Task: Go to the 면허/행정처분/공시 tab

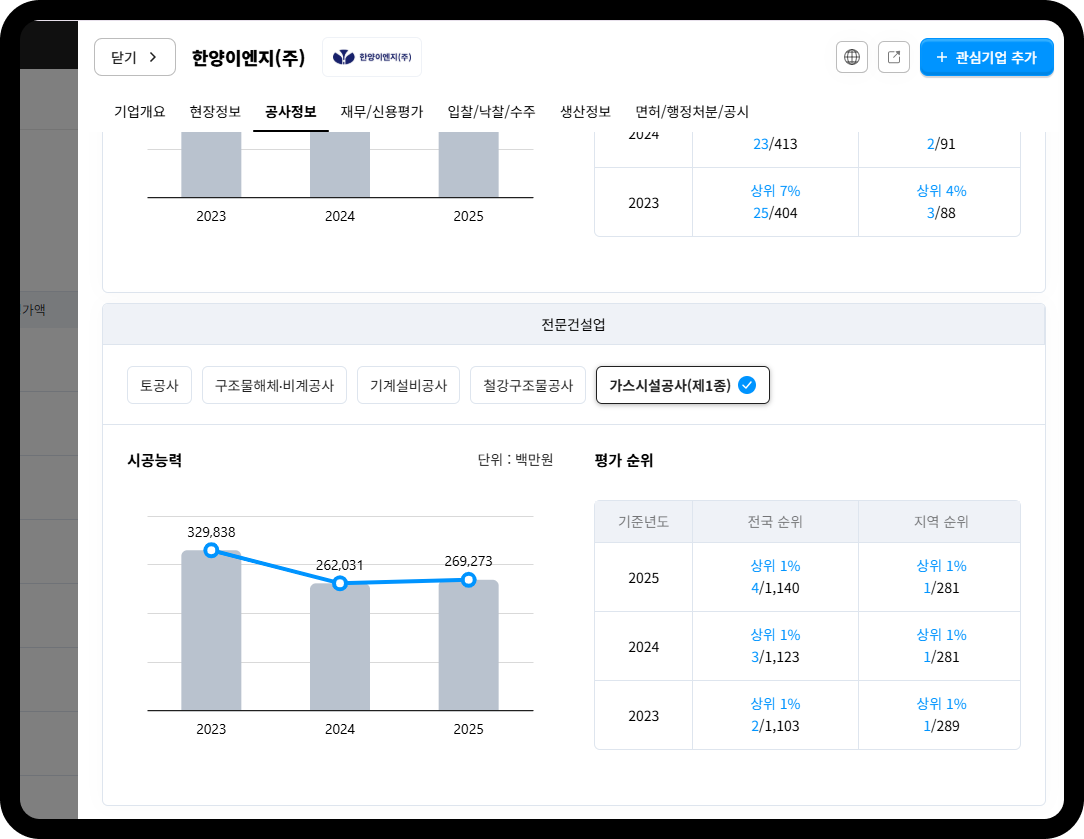Action: pyautogui.click(x=692, y=111)
